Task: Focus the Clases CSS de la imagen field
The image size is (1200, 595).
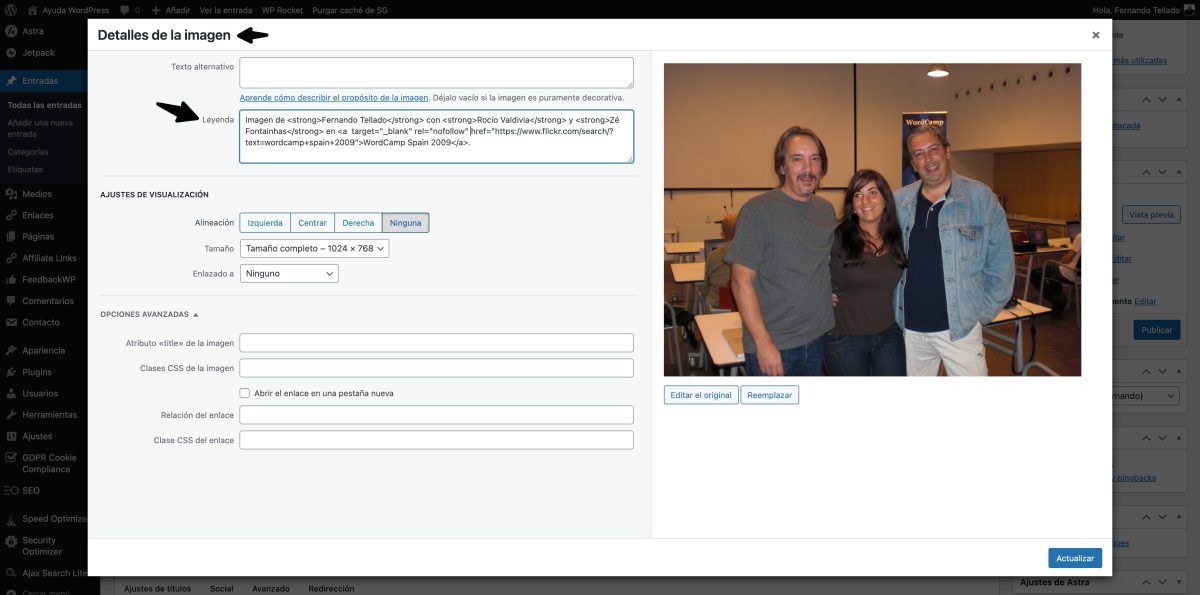Action: click(437, 368)
